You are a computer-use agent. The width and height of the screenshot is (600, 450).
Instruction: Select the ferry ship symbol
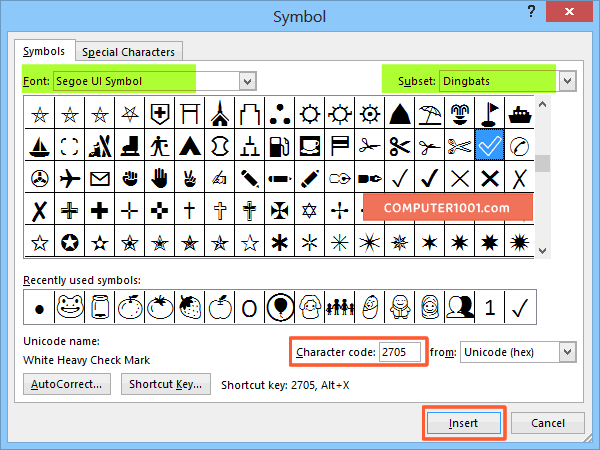pyautogui.click(x=519, y=114)
